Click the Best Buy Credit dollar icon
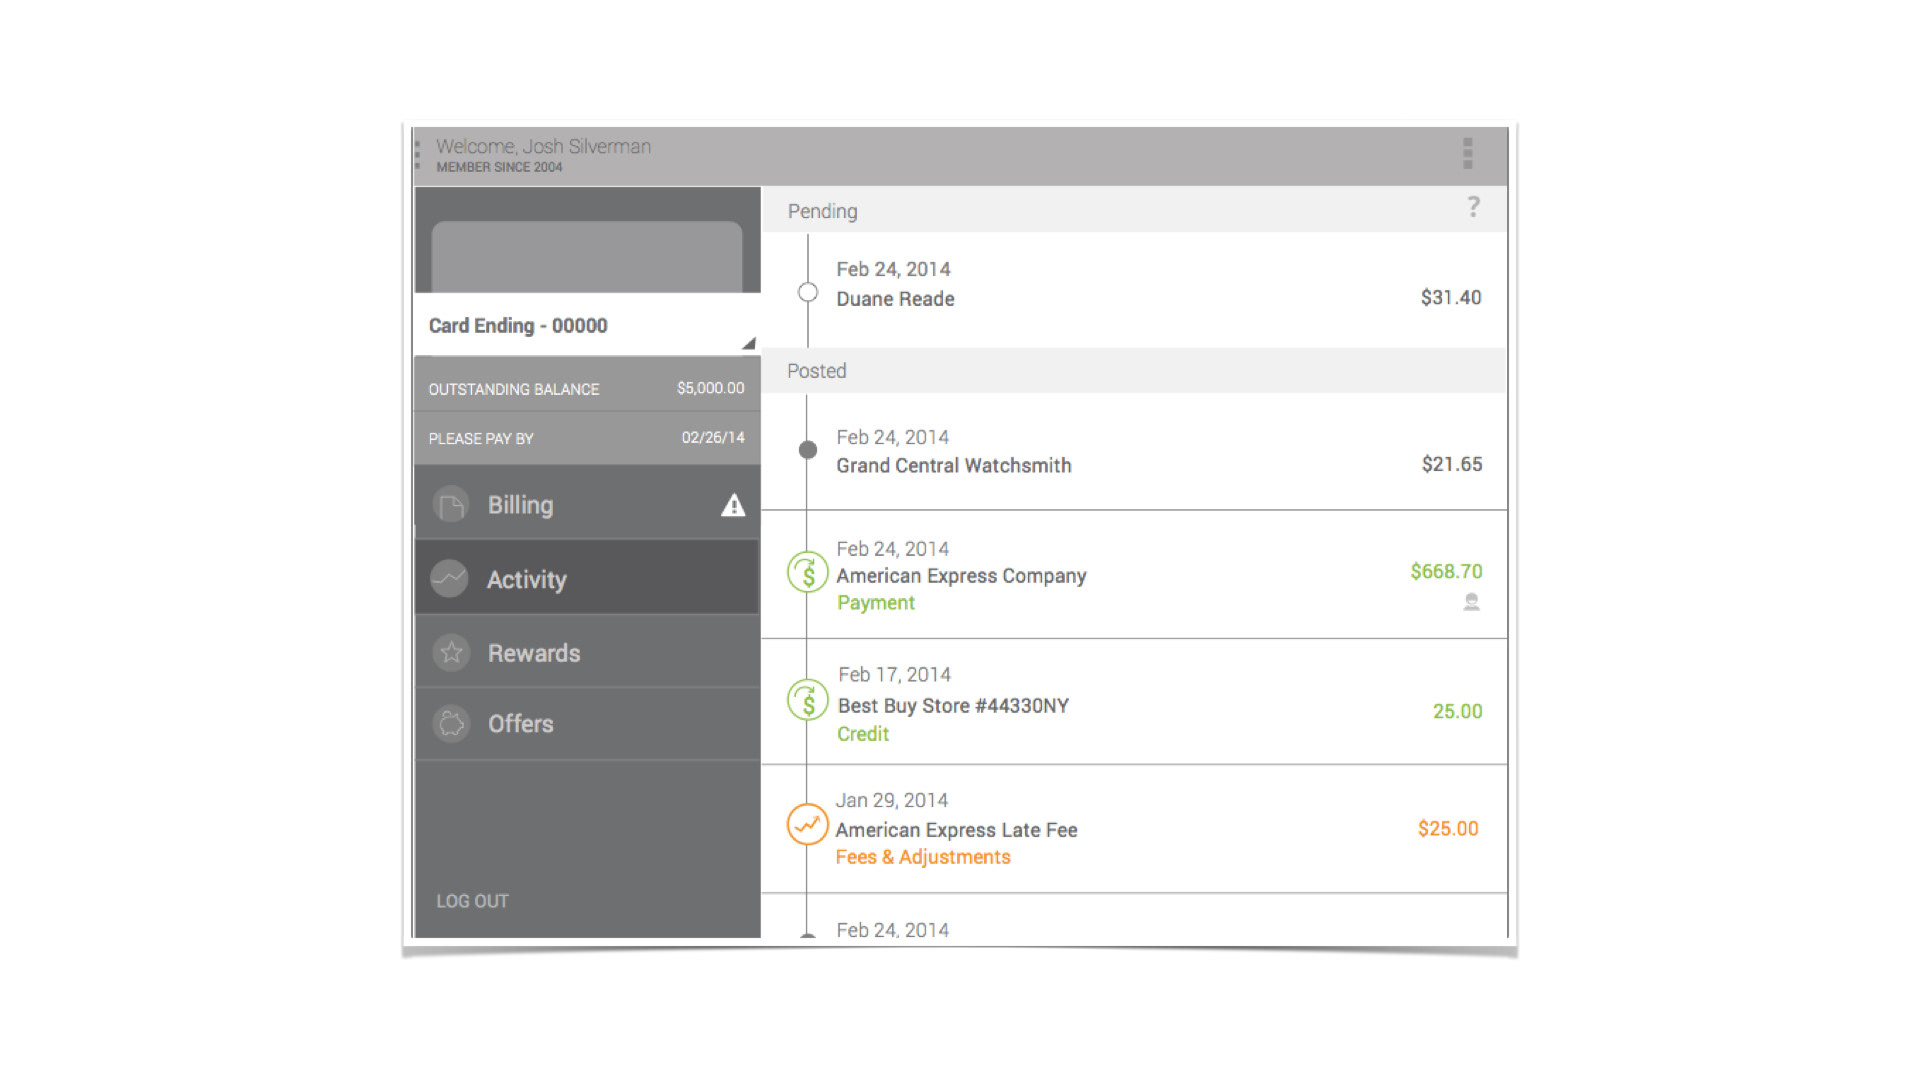1920x1080 pixels. tap(807, 700)
